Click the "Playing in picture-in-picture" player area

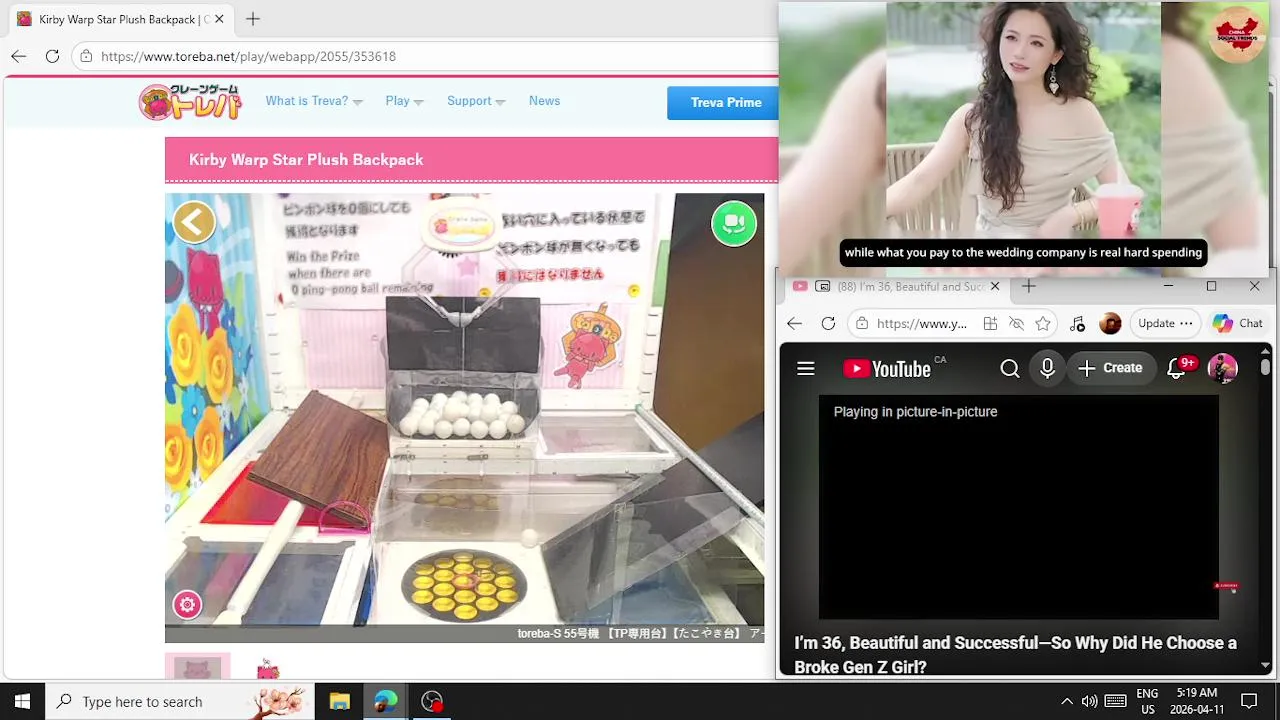point(1018,507)
